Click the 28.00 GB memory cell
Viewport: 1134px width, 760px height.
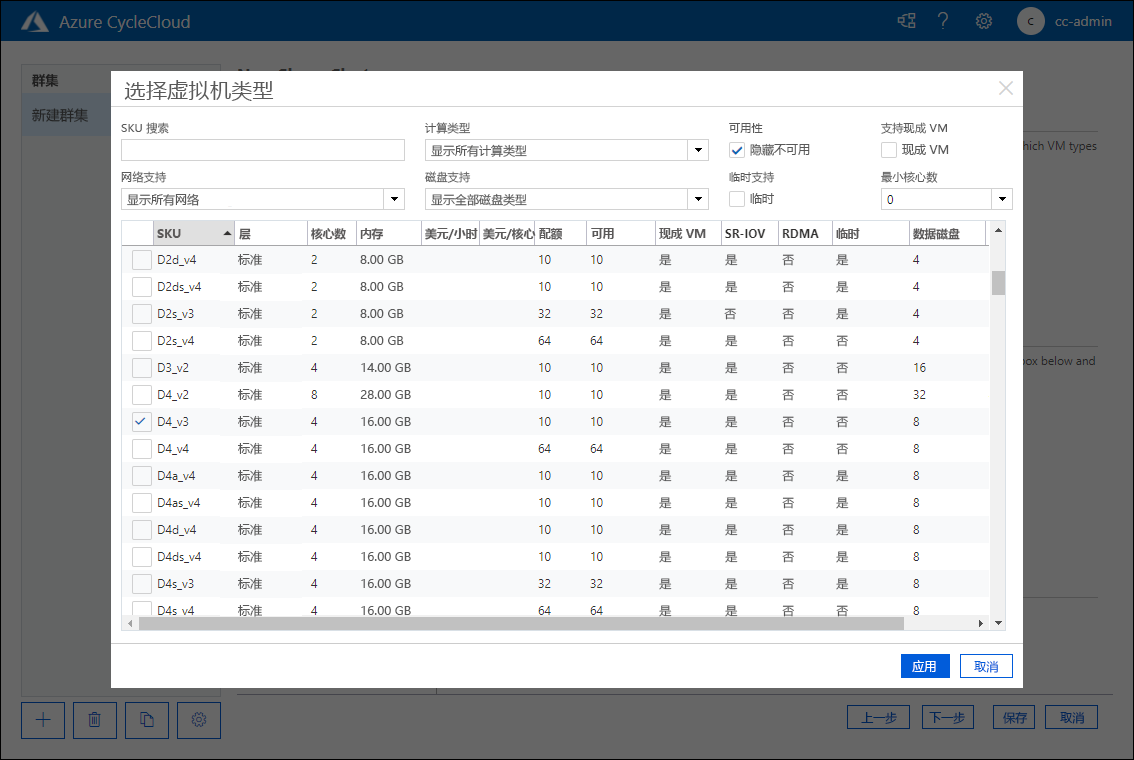pos(385,395)
